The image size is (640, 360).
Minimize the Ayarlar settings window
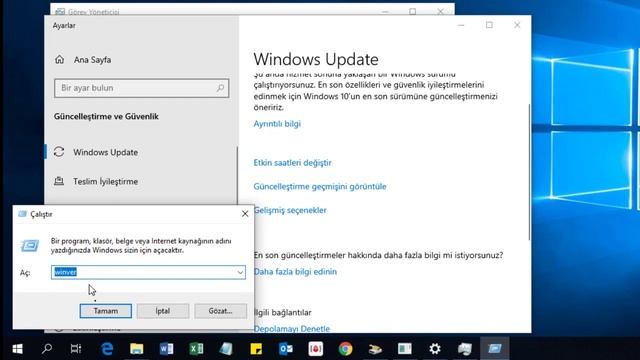[x=461, y=25]
